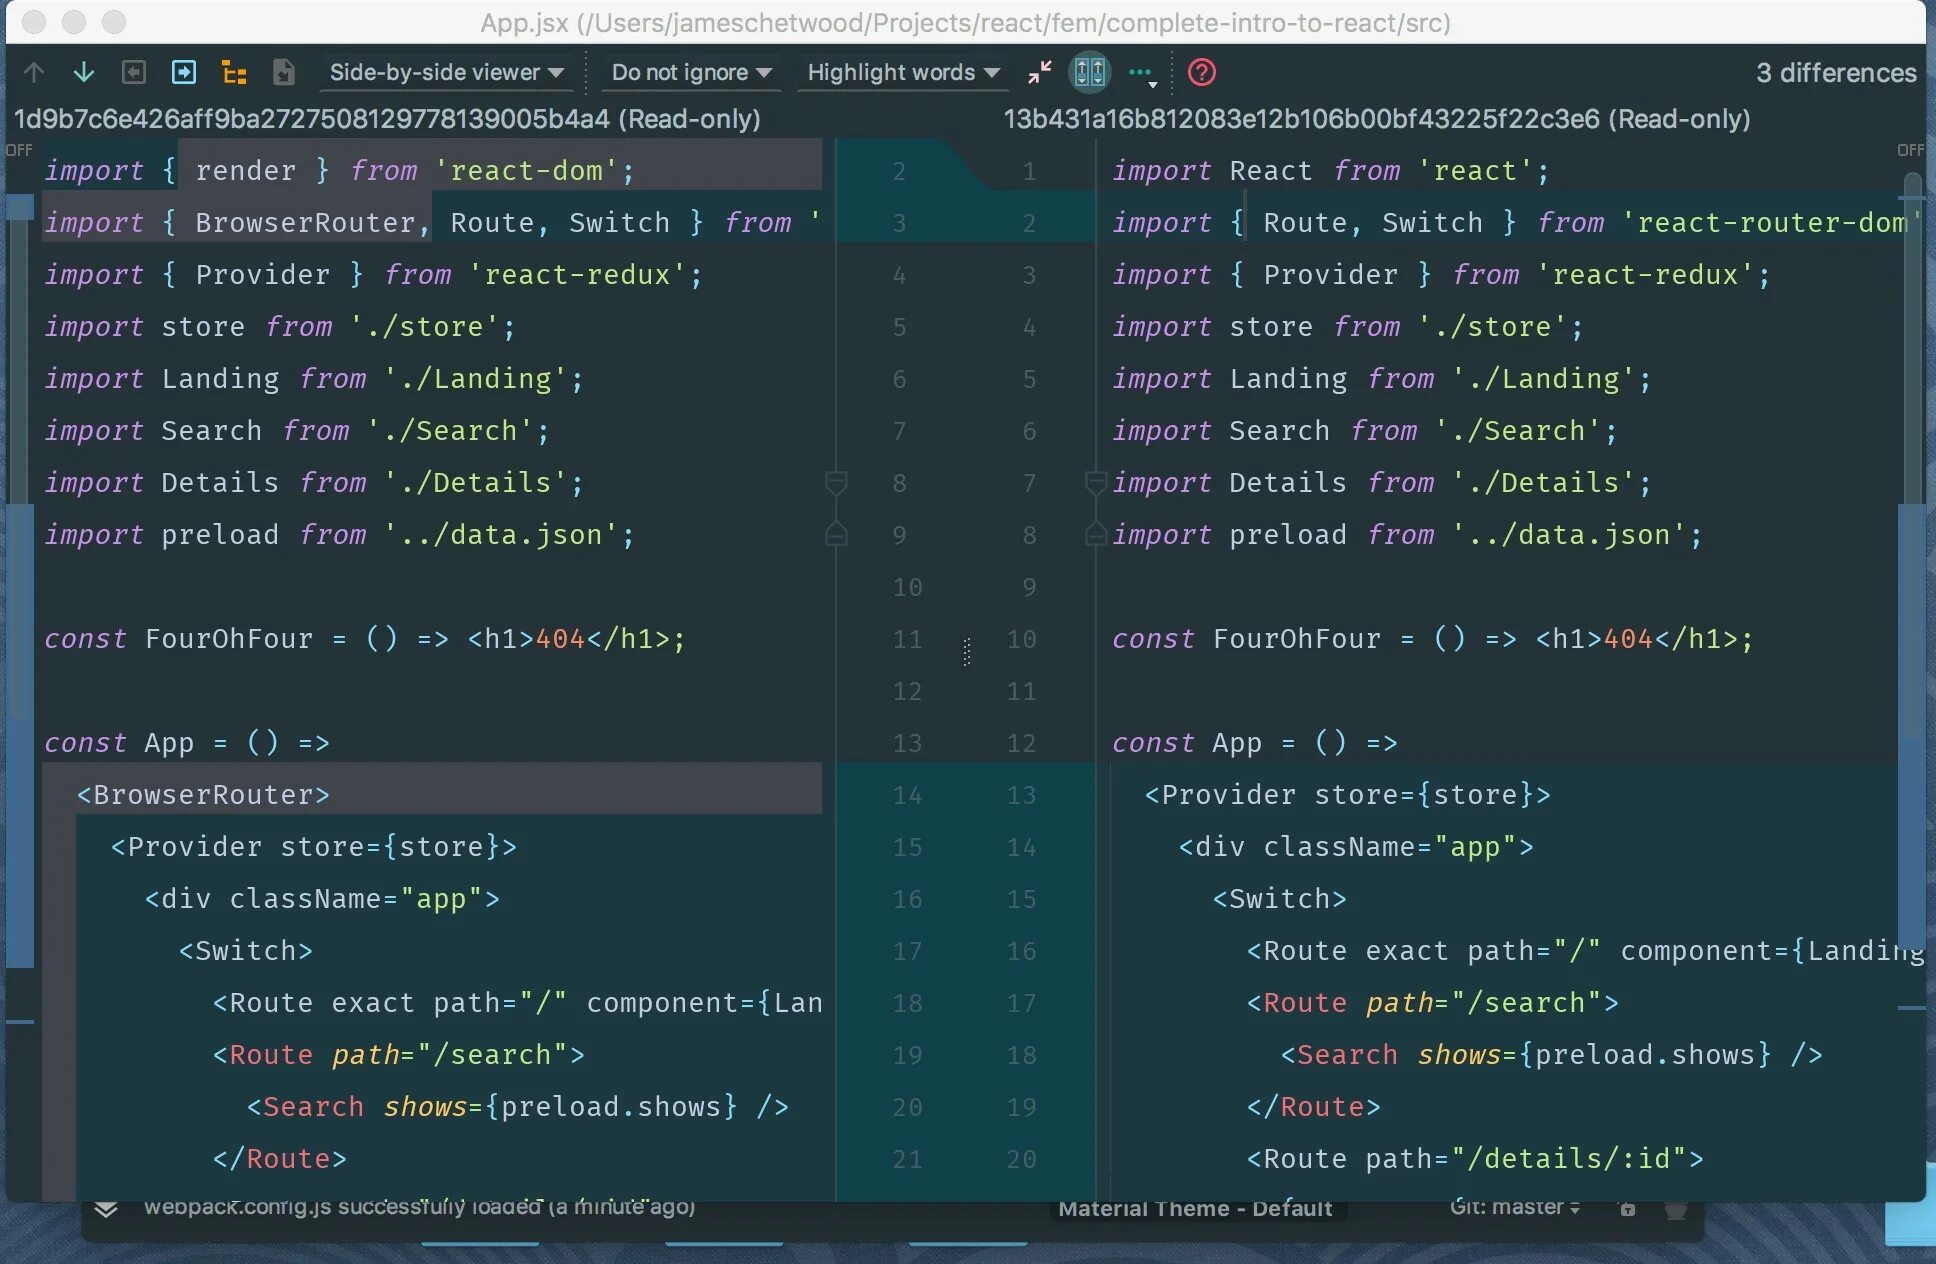
Task: Click right line number 13 in gutter
Action: click(1021, 796)
